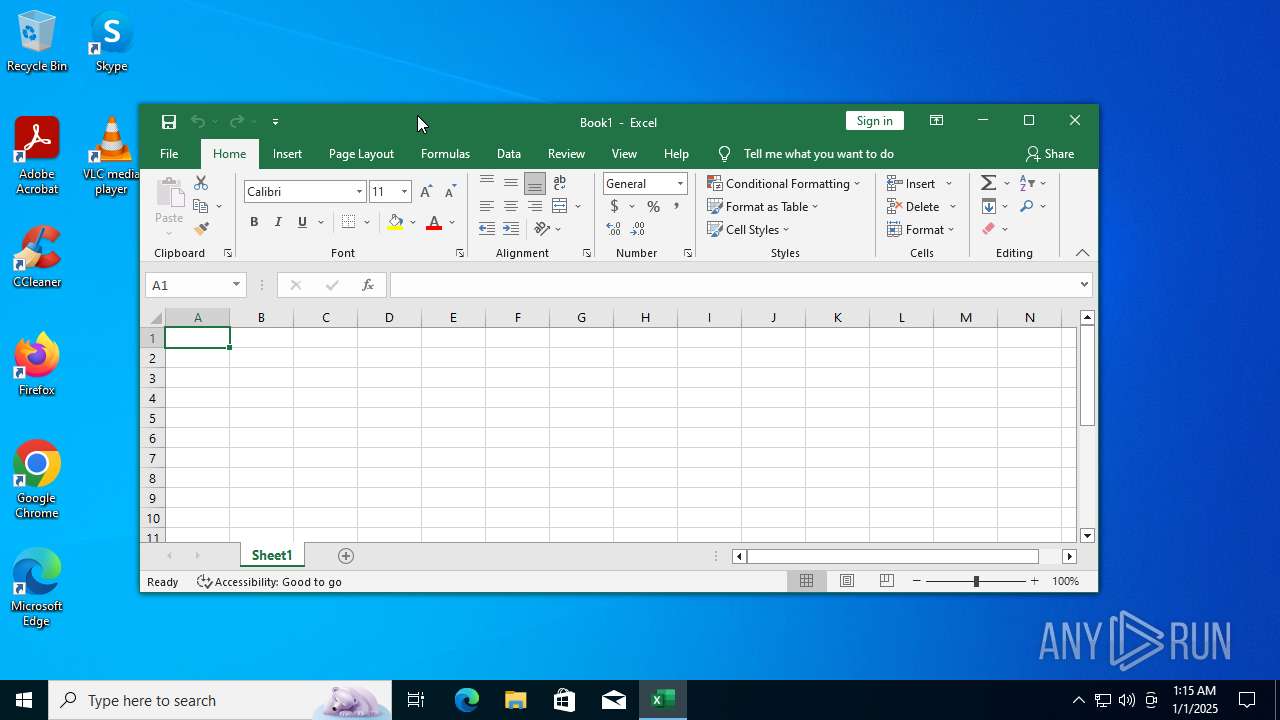This screenshot has width=1280, height=720.
Task: Apply comma style number format
Action: (677, 206)
